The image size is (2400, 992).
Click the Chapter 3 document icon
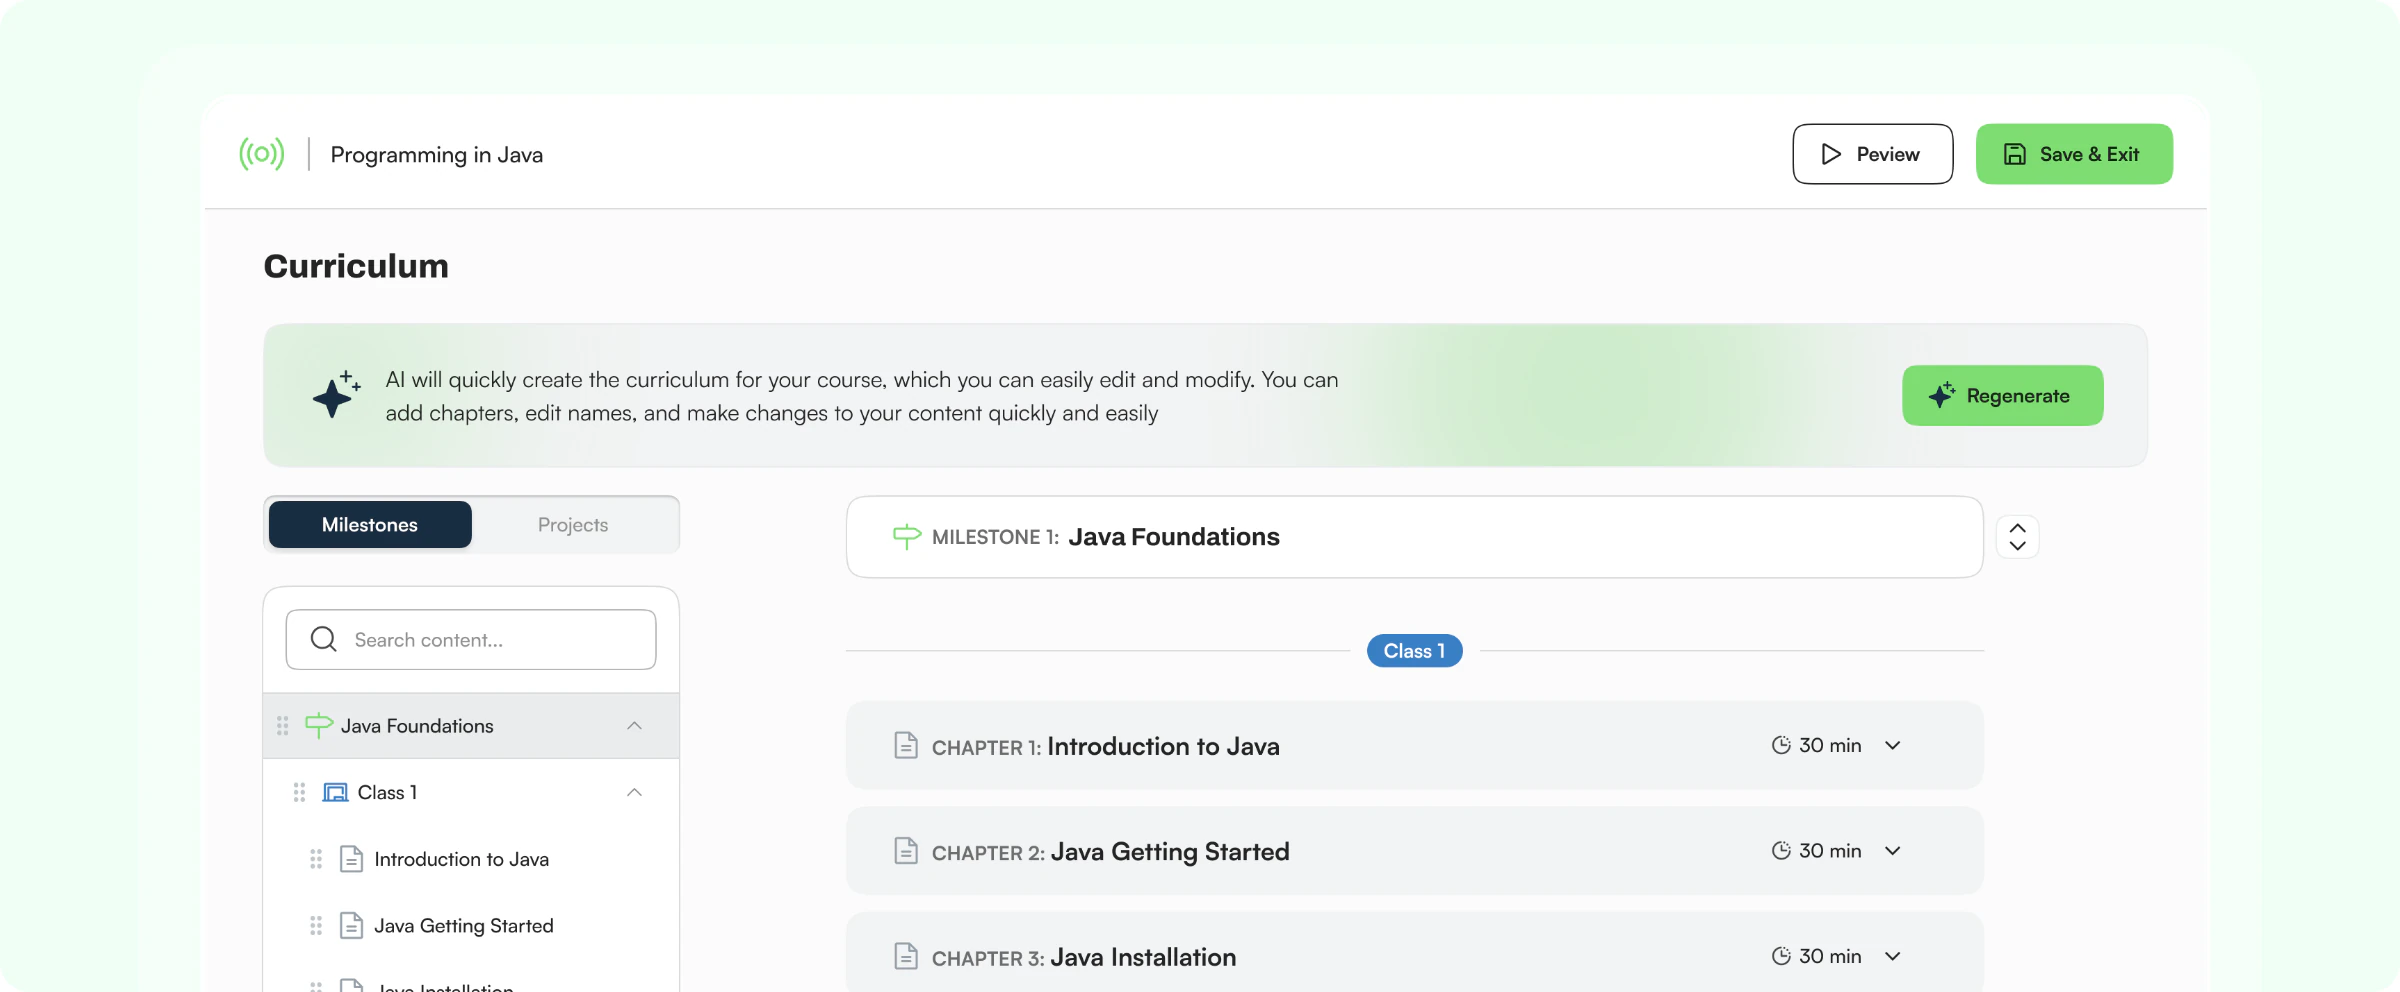coord(906,957)
